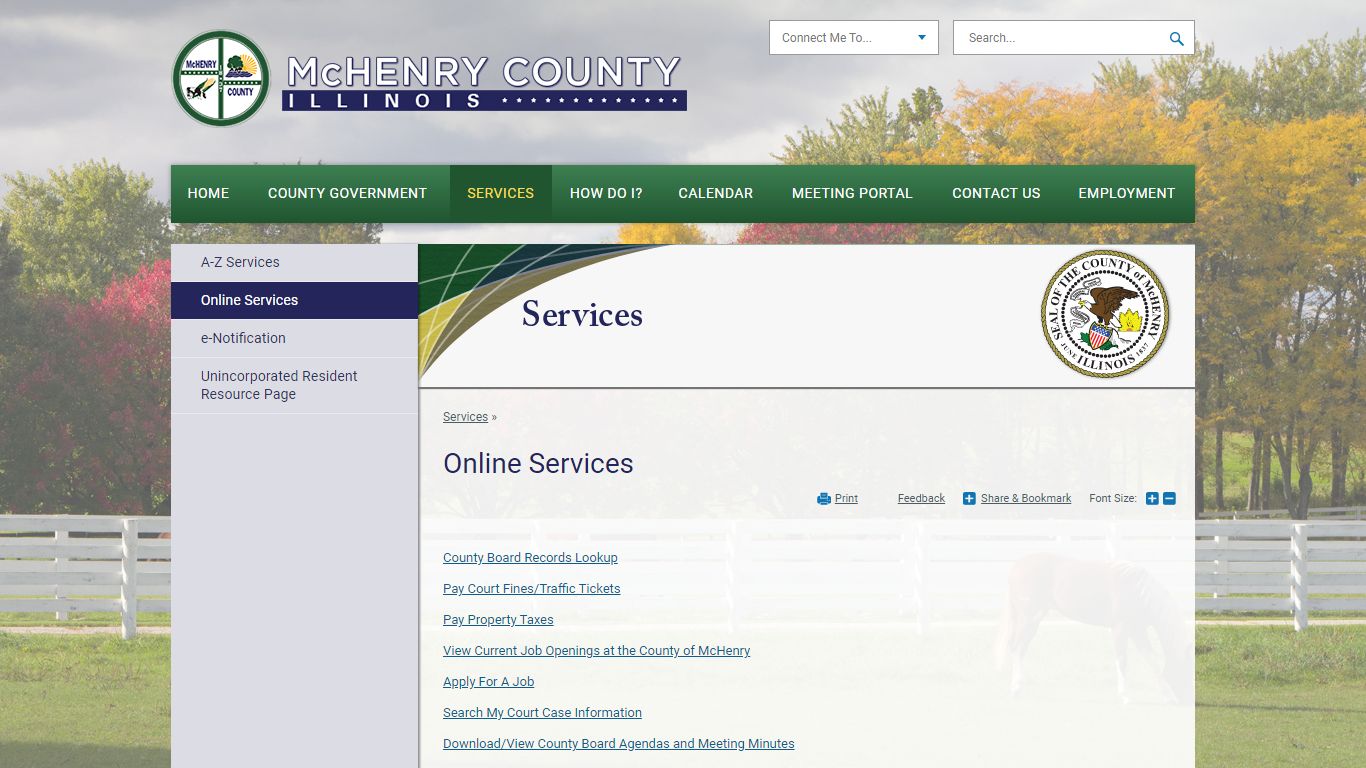Open the Services menu tab
The width and height of the screenshot is (1366, 768).
pyautogui.click(x=501, y=193)
